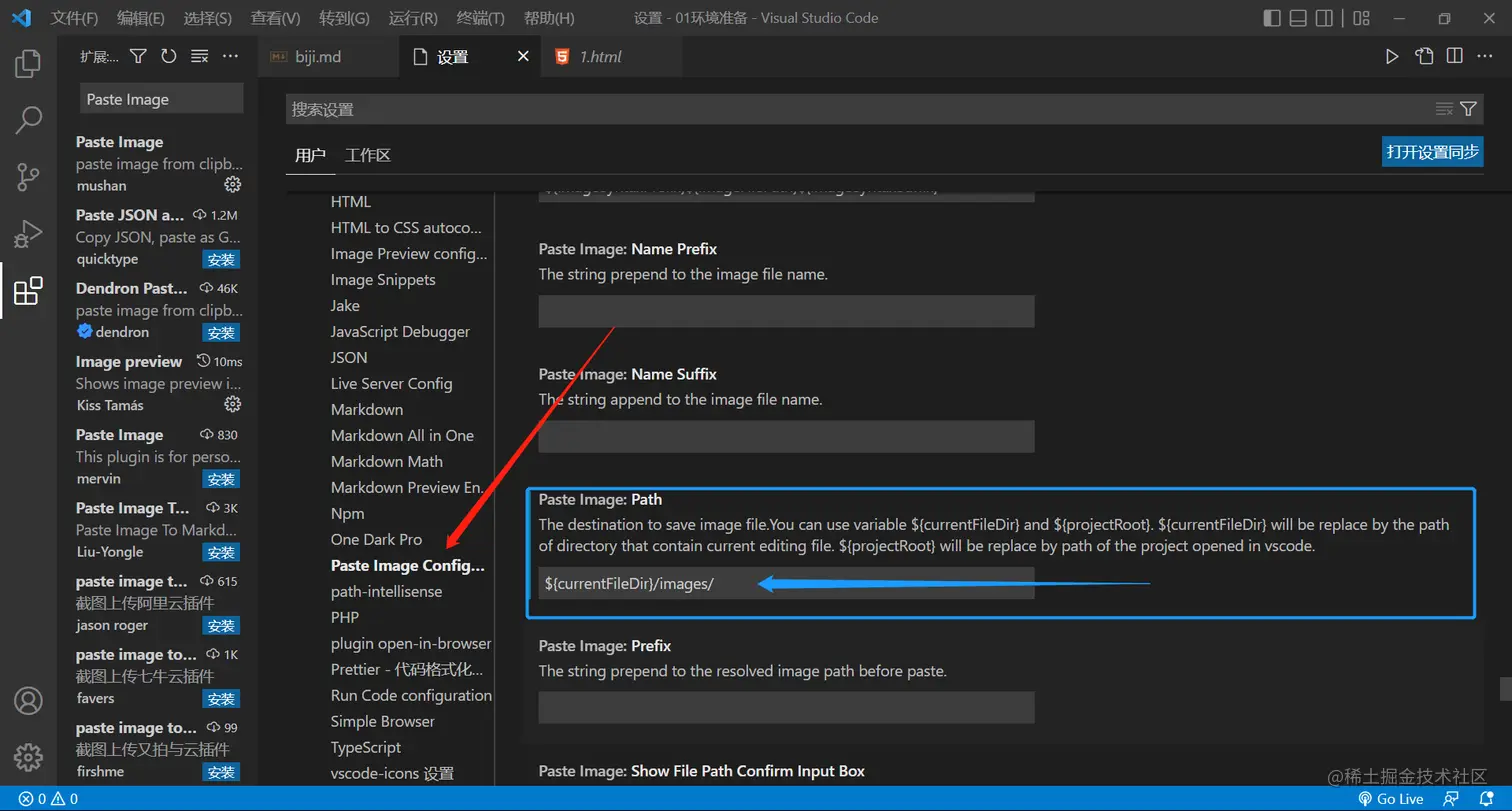Open the gear for Image preview extension
Viewport: 1512px width, 811px height.
click(233, 404)
